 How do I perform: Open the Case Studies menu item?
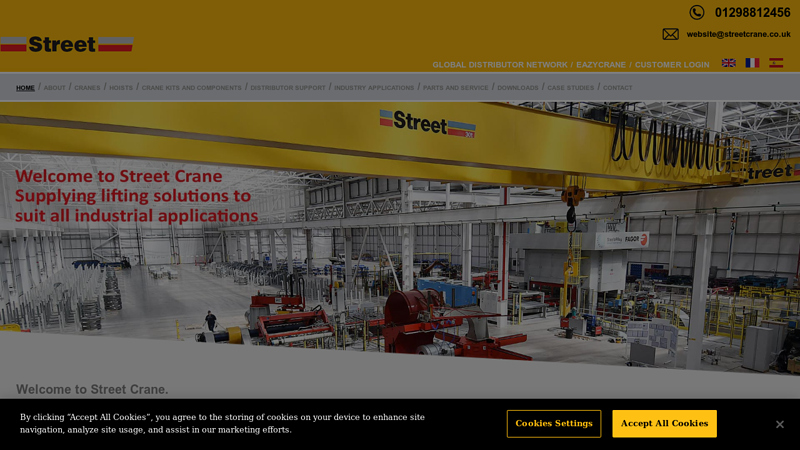(x=570, y=88)
